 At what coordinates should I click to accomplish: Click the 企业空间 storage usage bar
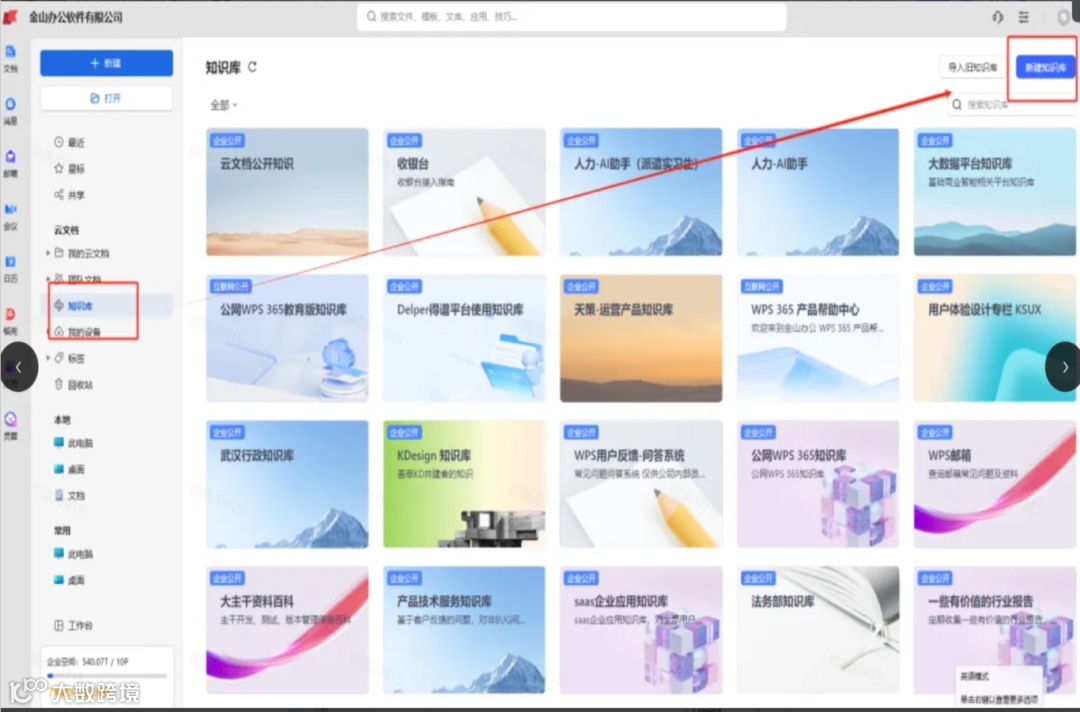tap(107, 675)
